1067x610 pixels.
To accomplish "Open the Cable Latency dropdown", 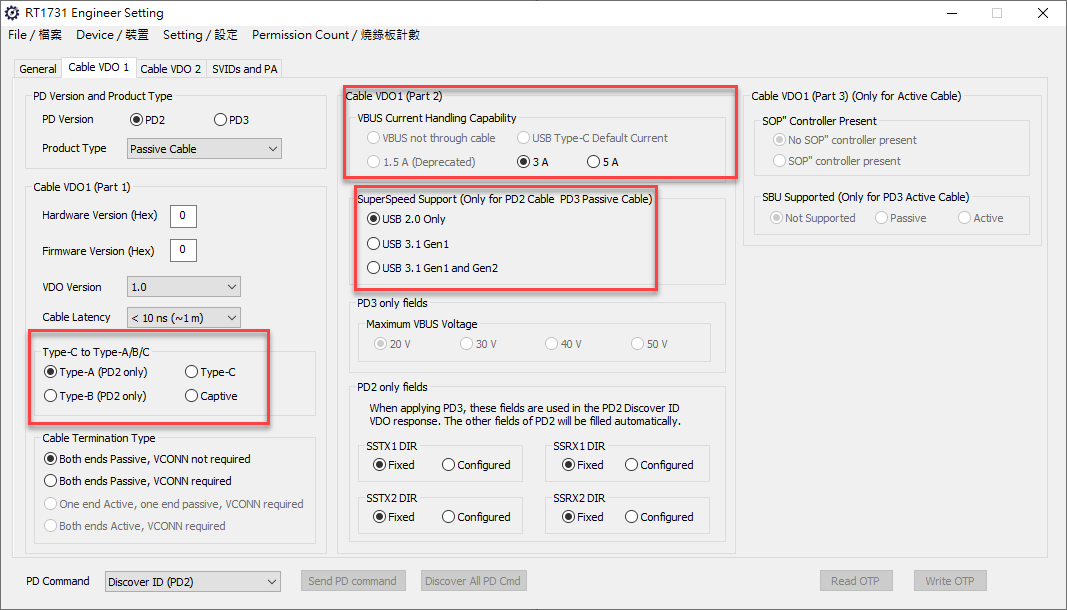I will pyautogui.click(x=184, y=318).
